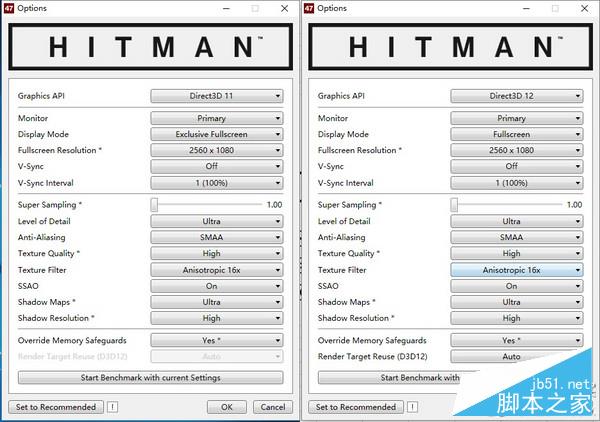Click HITMAN logo banner in left window
The height and width of the screenshot is (422, 600).
[150, 47]
